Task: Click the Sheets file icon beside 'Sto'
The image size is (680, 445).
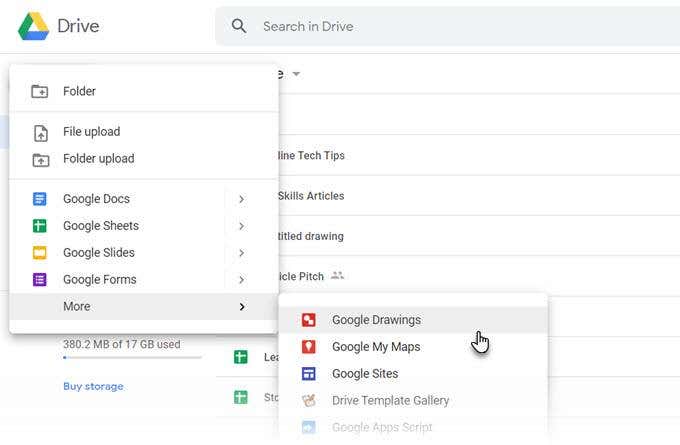Action: click(x=241, y=397)
